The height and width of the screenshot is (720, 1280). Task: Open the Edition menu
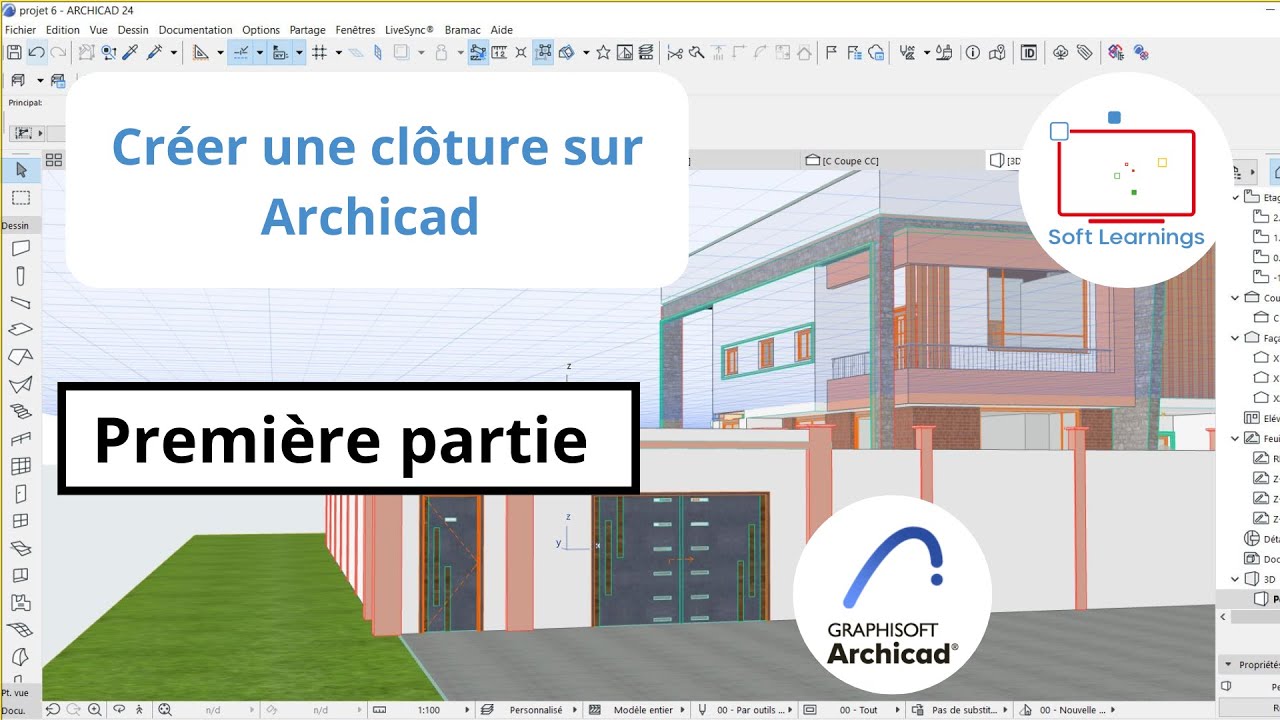pyautogui.click(x=63, y=30)
